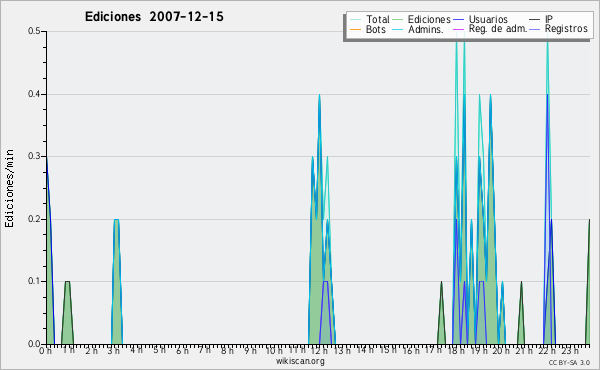Click the chart title Ediciones 2007-12-15
This screenshot has height=370, width=600.
point(154,17)
